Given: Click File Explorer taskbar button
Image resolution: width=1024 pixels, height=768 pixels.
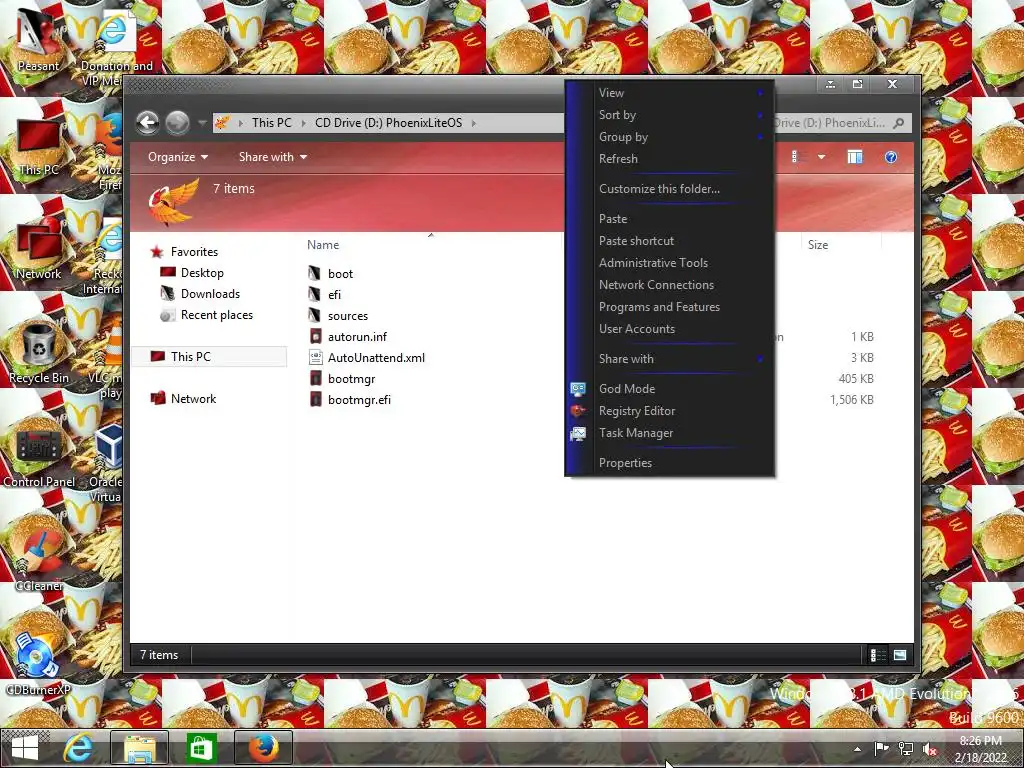Looking at the screenshot, I should click(x=139, y=748).
